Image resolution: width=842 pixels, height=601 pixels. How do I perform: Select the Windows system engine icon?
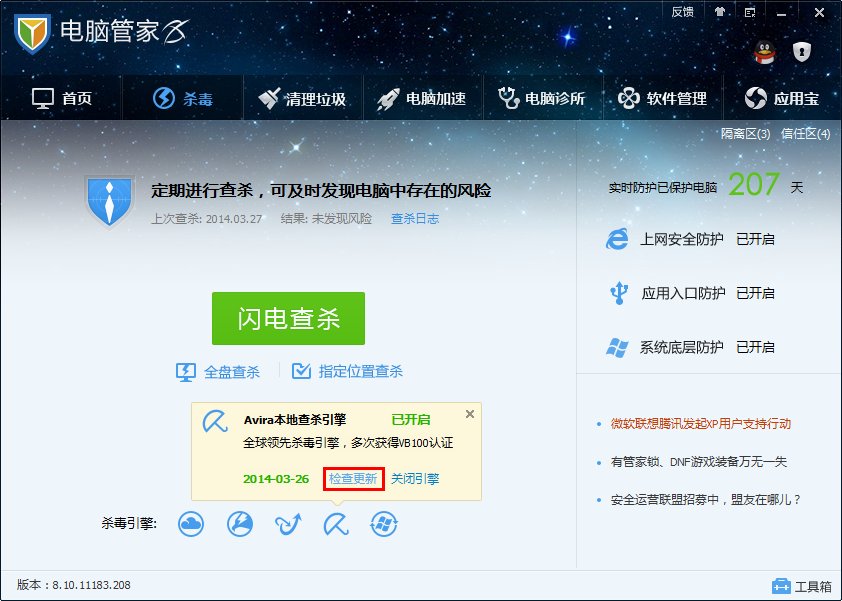click(384, 523)
